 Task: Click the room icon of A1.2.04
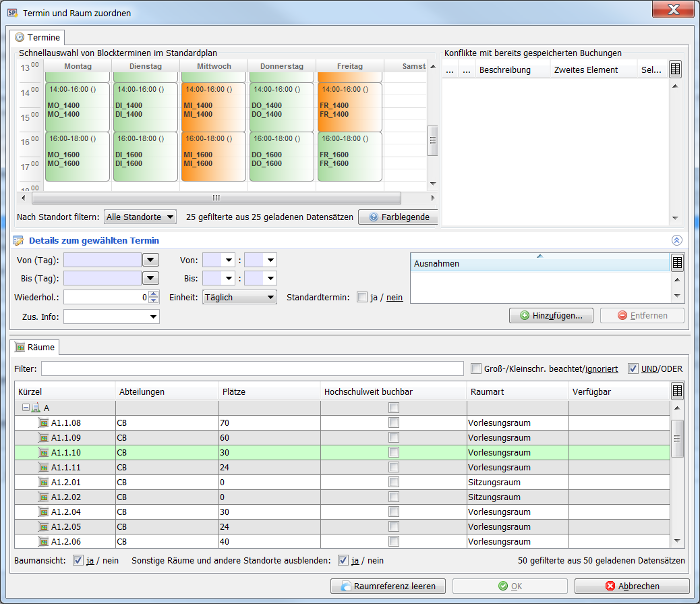(43, 512)
